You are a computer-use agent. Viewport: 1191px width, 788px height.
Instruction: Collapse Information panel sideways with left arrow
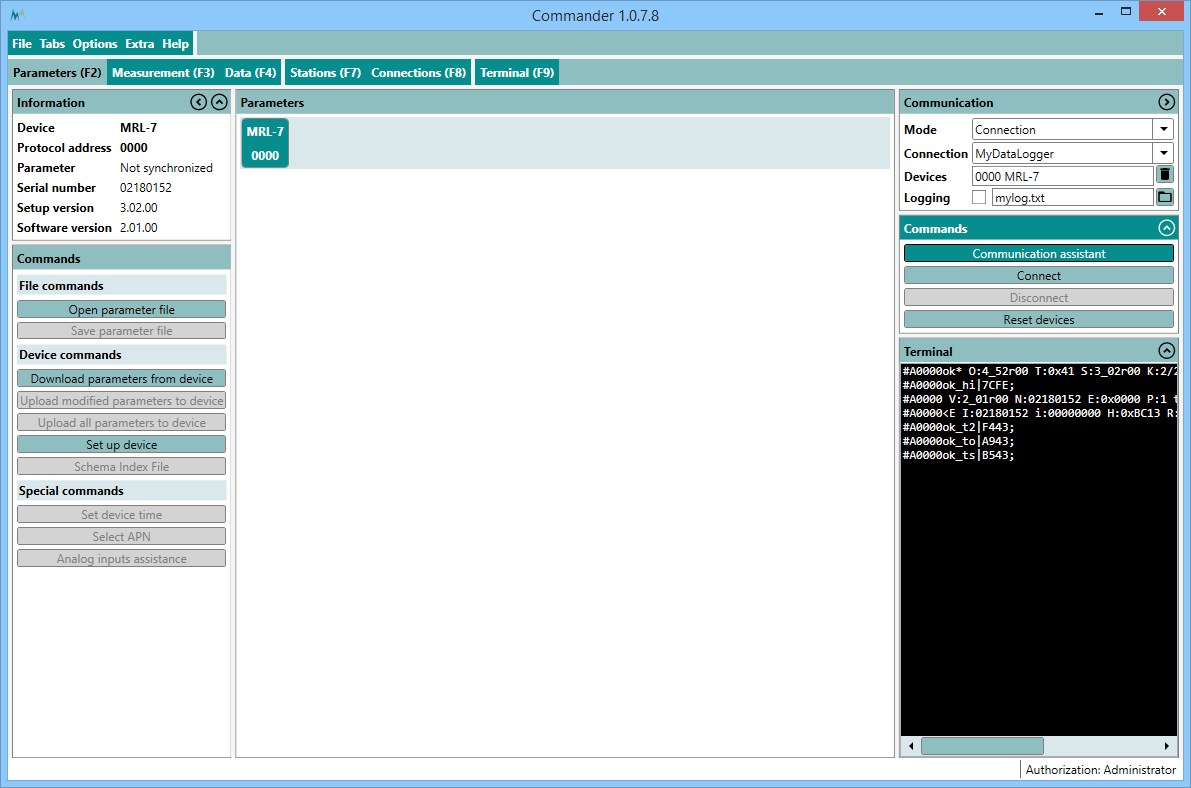pos(198,102)
